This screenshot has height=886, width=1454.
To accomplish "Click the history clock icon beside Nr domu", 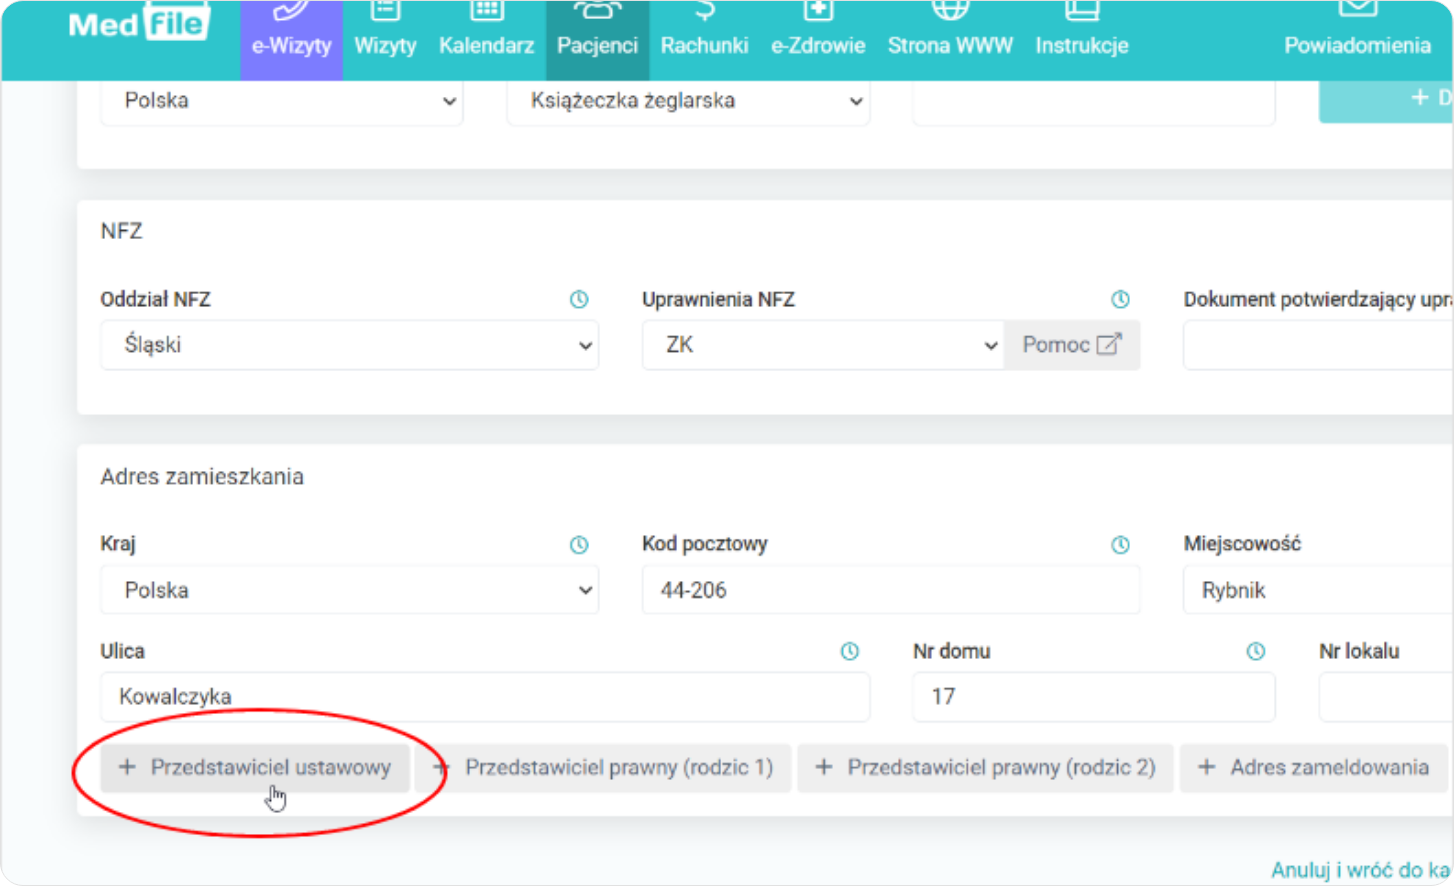I will point(1256,651).
